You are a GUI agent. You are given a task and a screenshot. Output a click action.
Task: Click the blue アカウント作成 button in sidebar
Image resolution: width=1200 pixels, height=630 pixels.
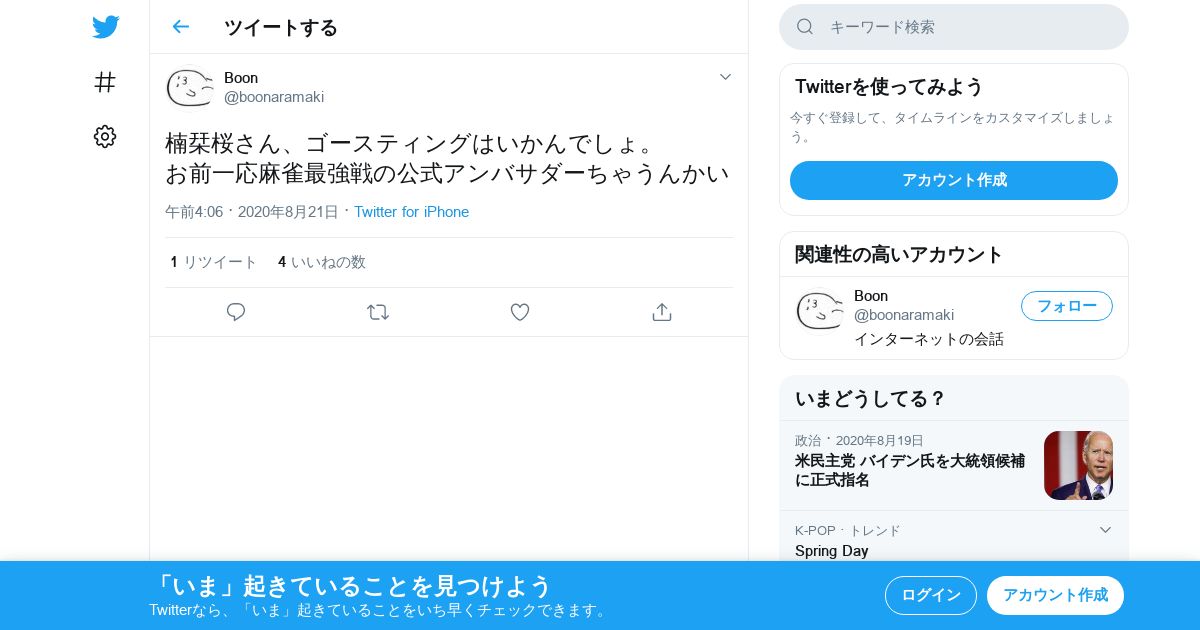tap(954, 180)
